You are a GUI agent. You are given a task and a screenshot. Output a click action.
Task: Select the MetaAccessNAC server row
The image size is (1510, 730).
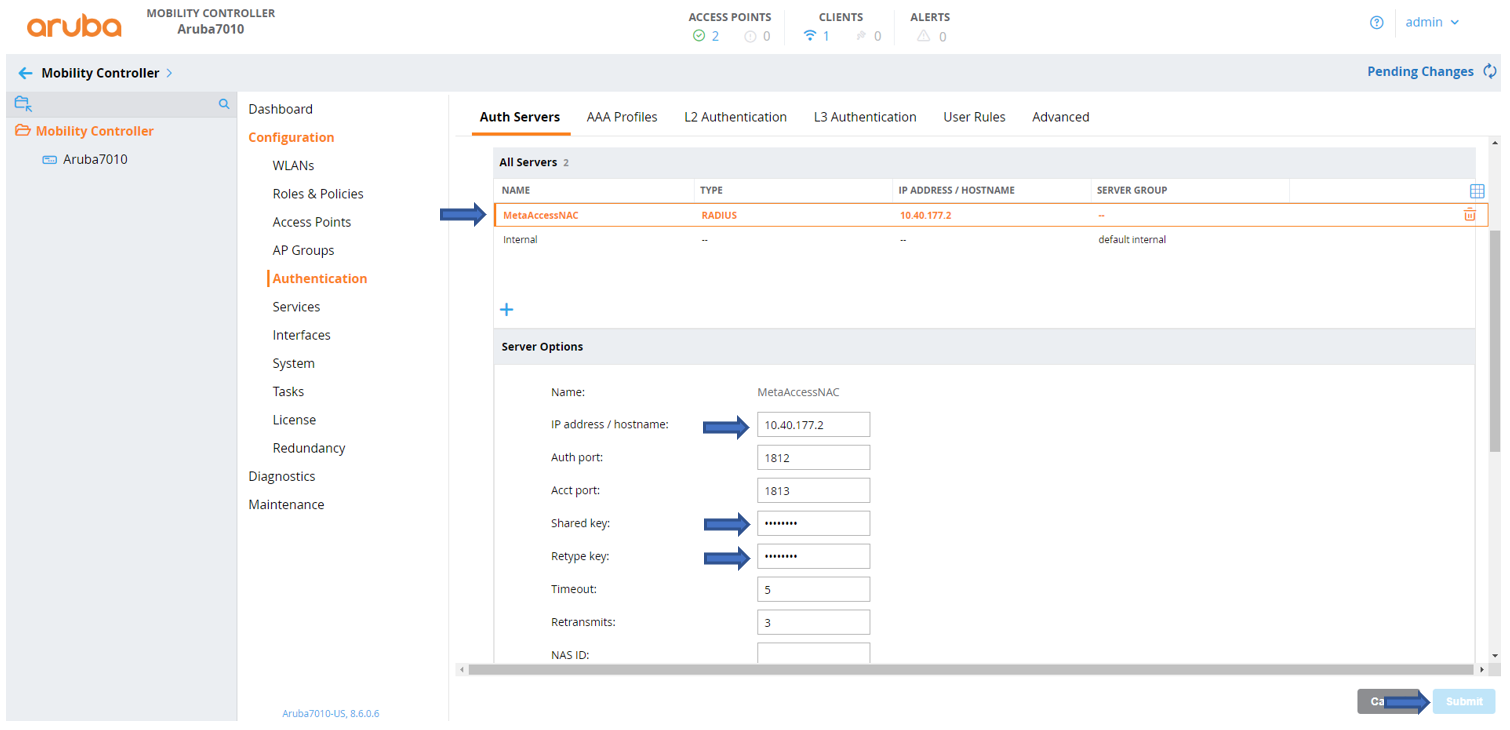pos(990,215)
